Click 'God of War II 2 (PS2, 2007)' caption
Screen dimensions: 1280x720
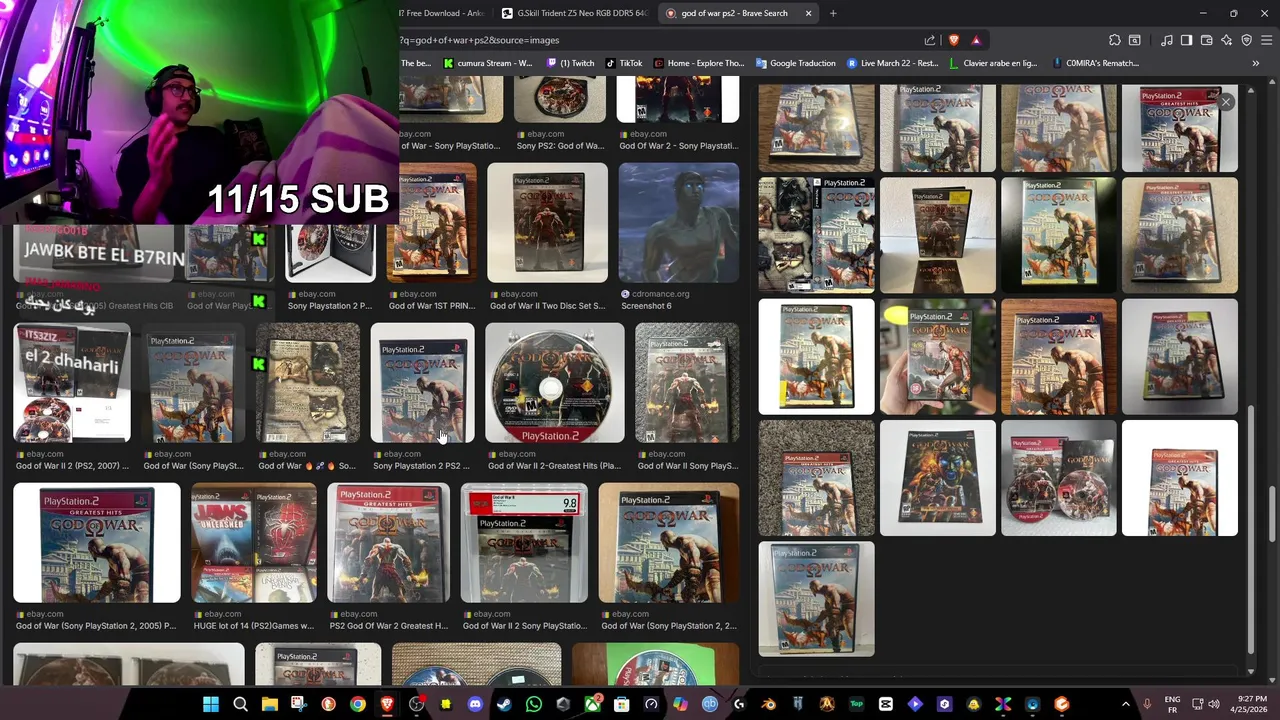pyautogui.click(x=72, y=466)
